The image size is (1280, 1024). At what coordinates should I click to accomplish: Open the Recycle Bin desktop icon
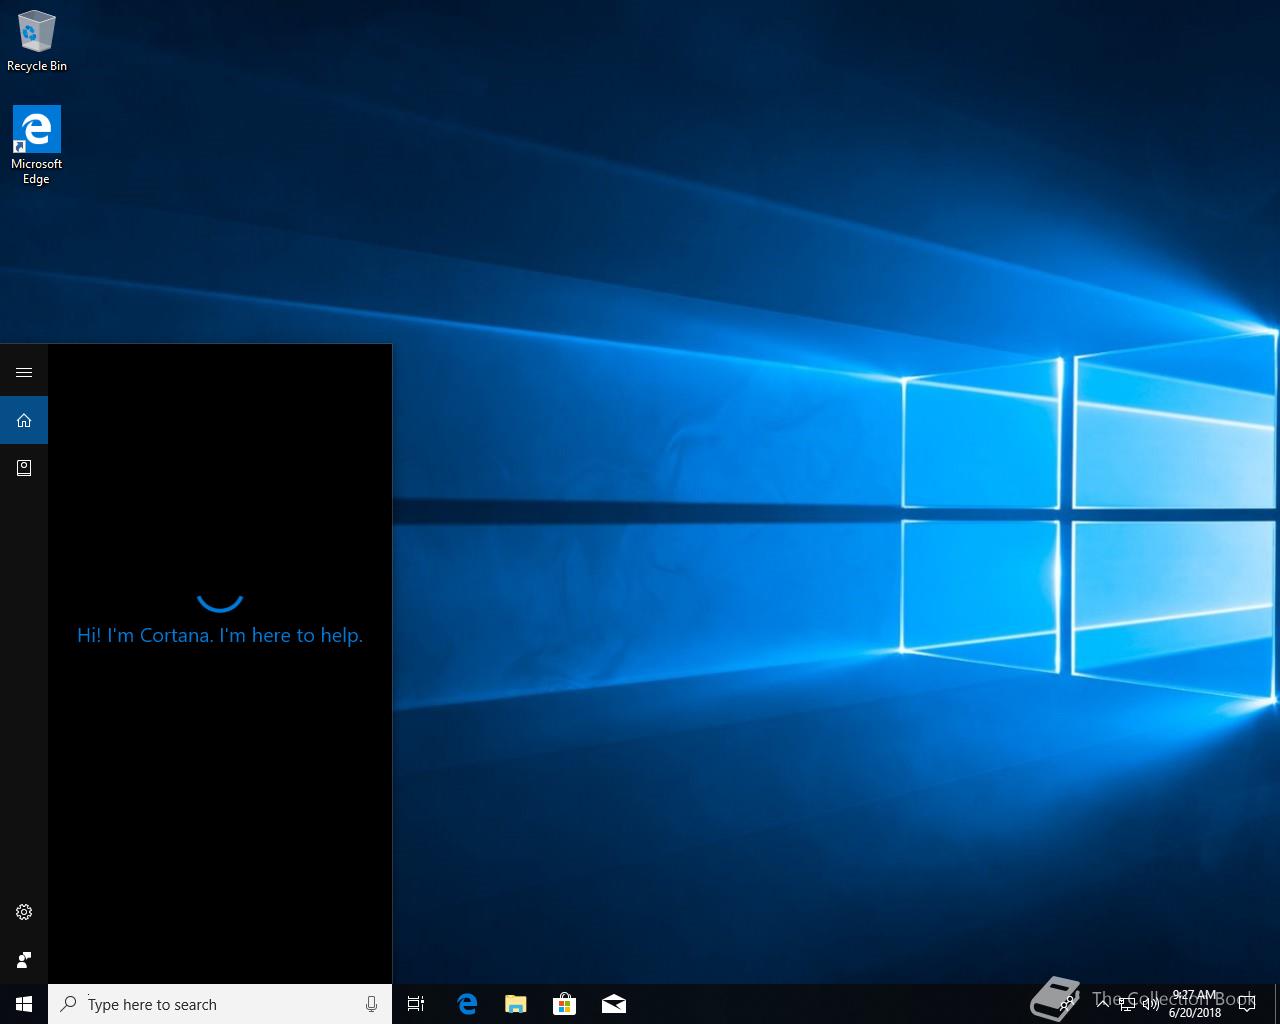[37, 41]
